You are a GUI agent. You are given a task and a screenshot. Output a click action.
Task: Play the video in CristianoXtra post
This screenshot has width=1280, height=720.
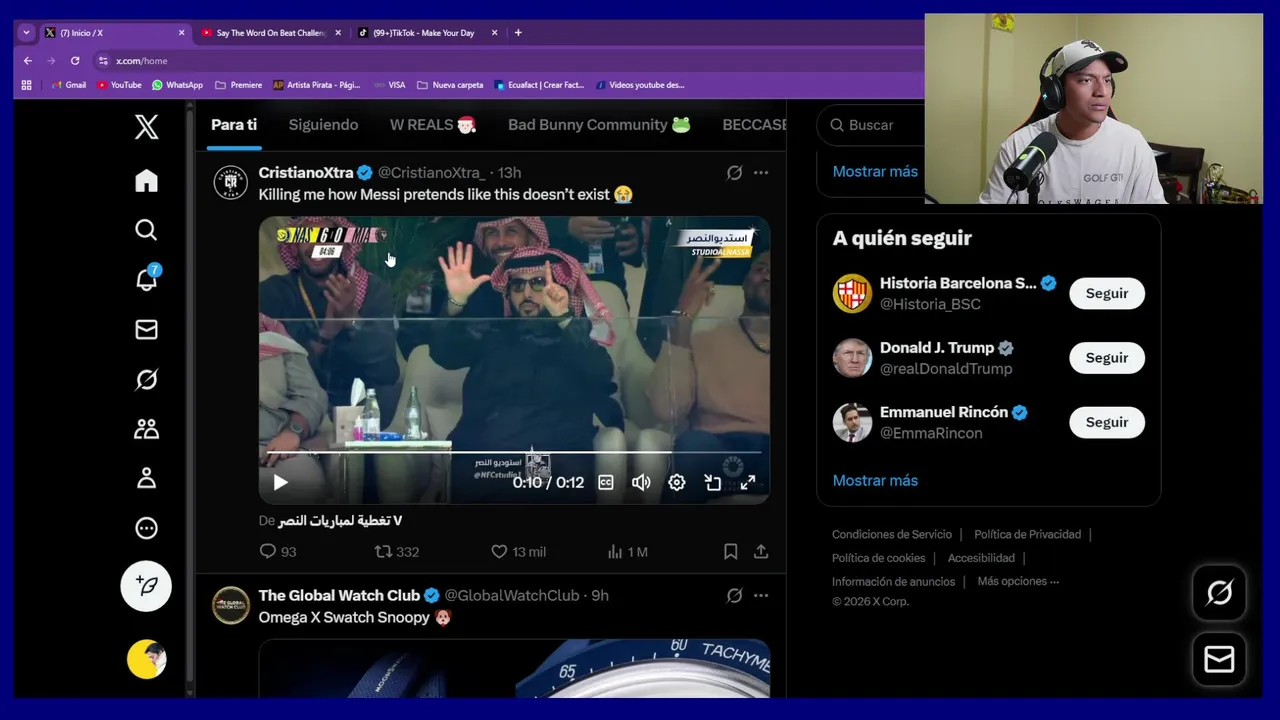[x=280, y=483]
